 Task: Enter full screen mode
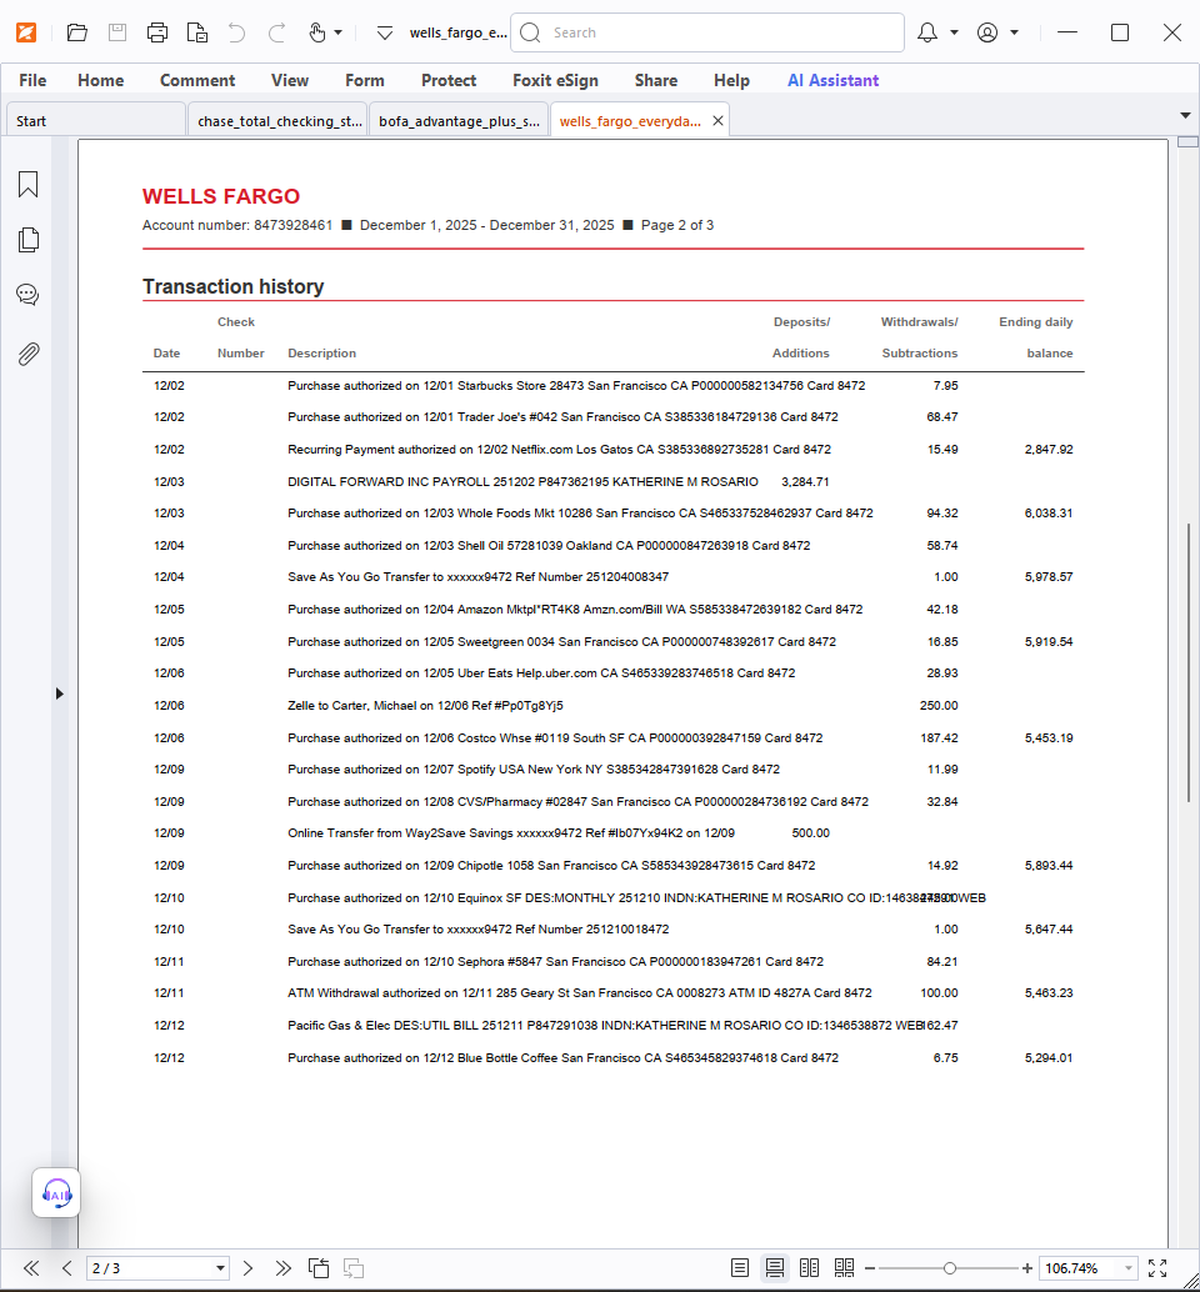click(x=1157, y=1268)
